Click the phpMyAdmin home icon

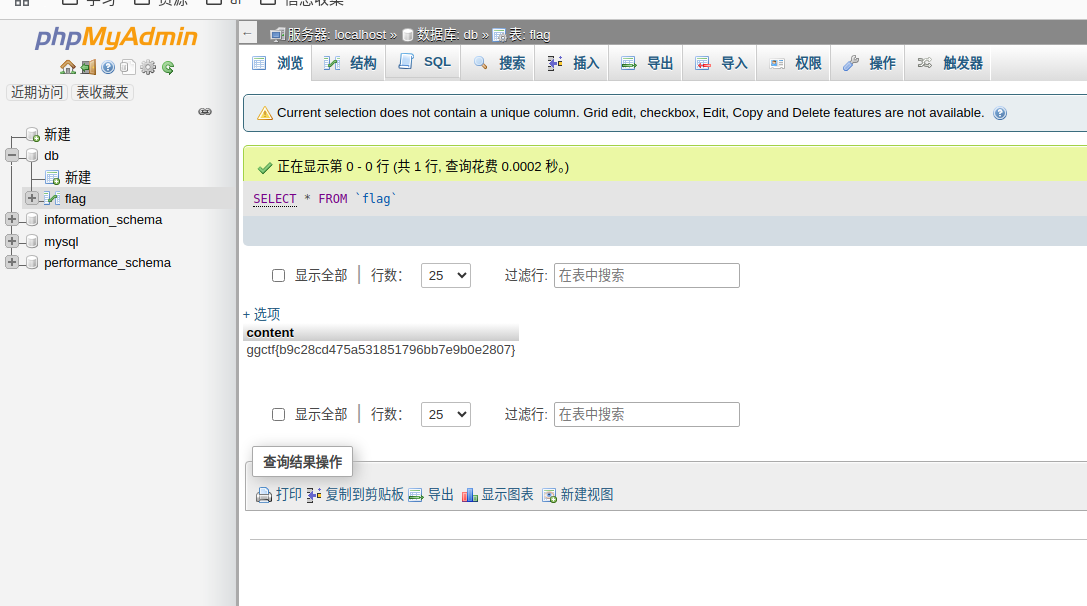(x=68, y=68)
